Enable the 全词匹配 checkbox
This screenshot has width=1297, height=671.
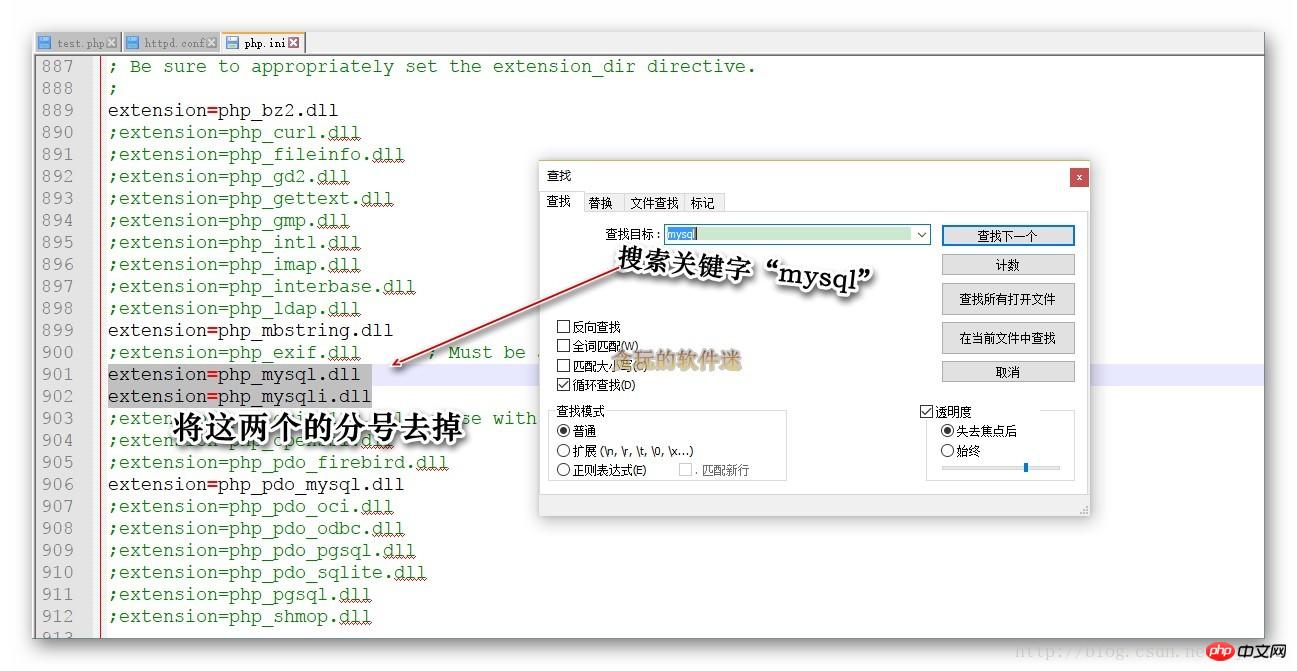564,346
